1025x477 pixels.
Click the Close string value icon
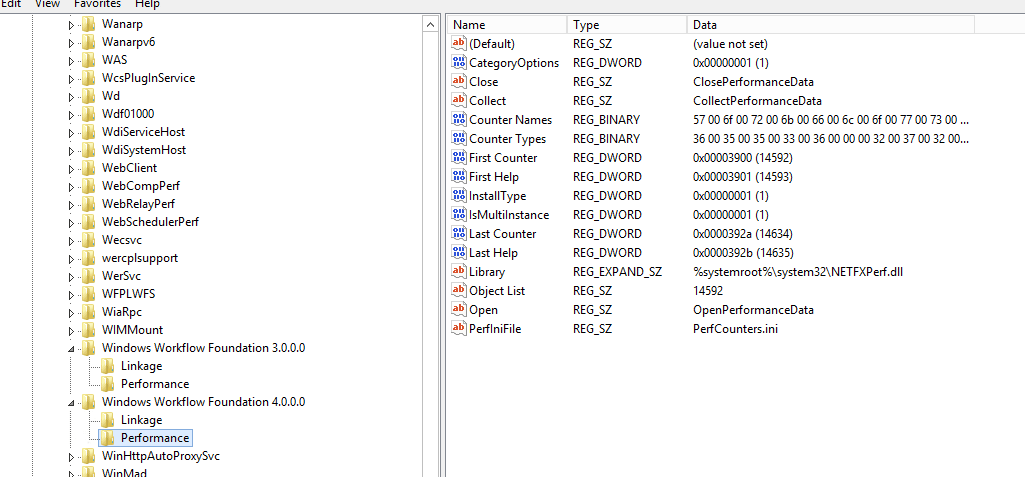[x=459, y=82]
